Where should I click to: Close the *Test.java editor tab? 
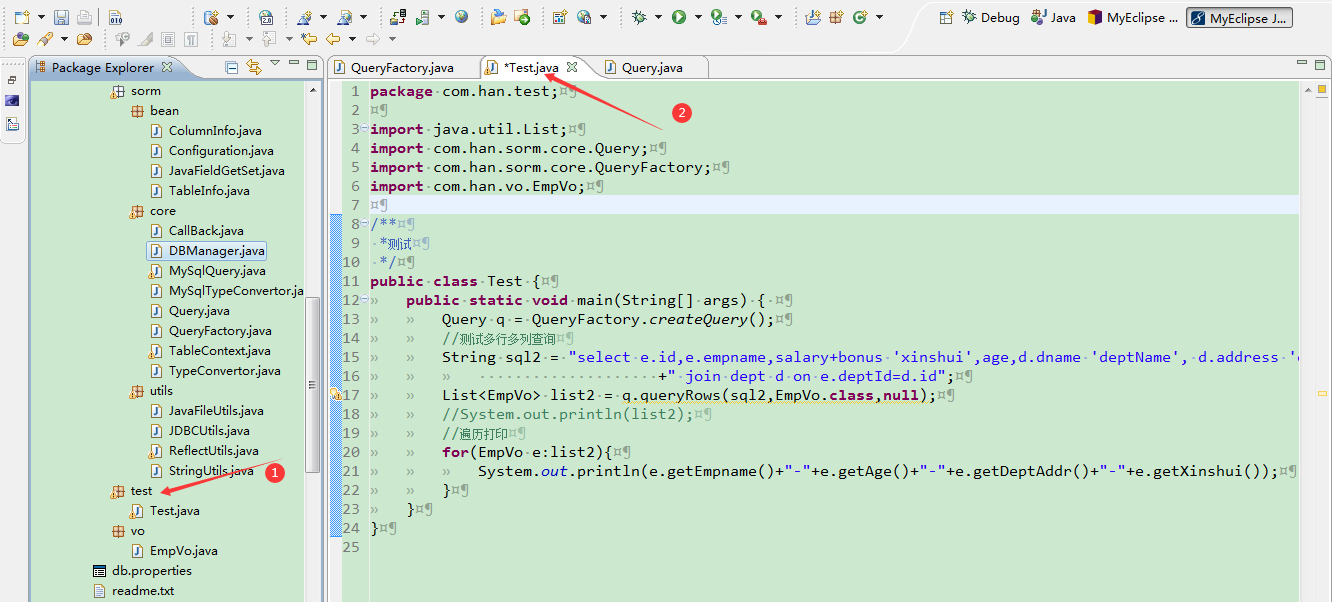(572, 67)
